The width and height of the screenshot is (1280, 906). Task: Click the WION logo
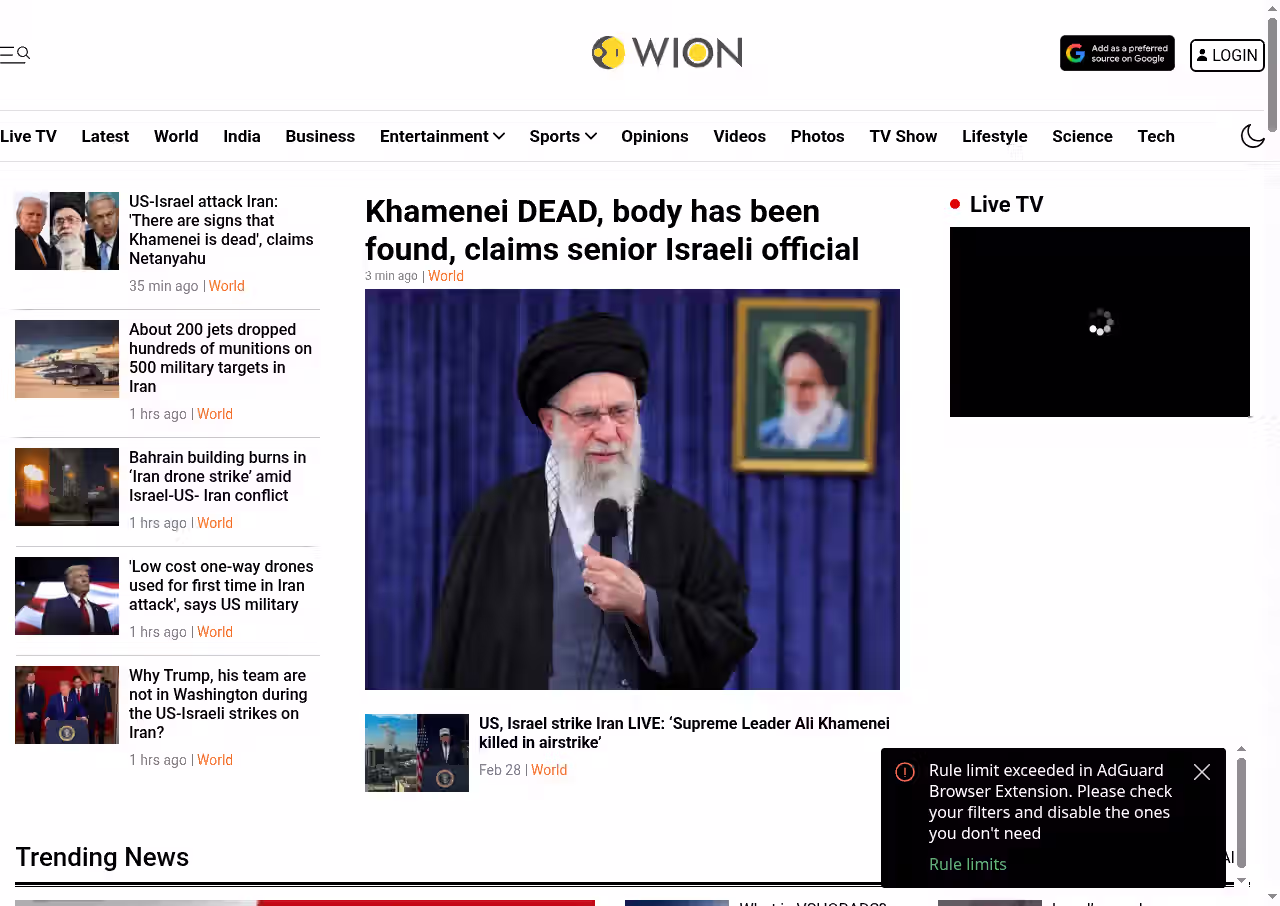[667, 52]
